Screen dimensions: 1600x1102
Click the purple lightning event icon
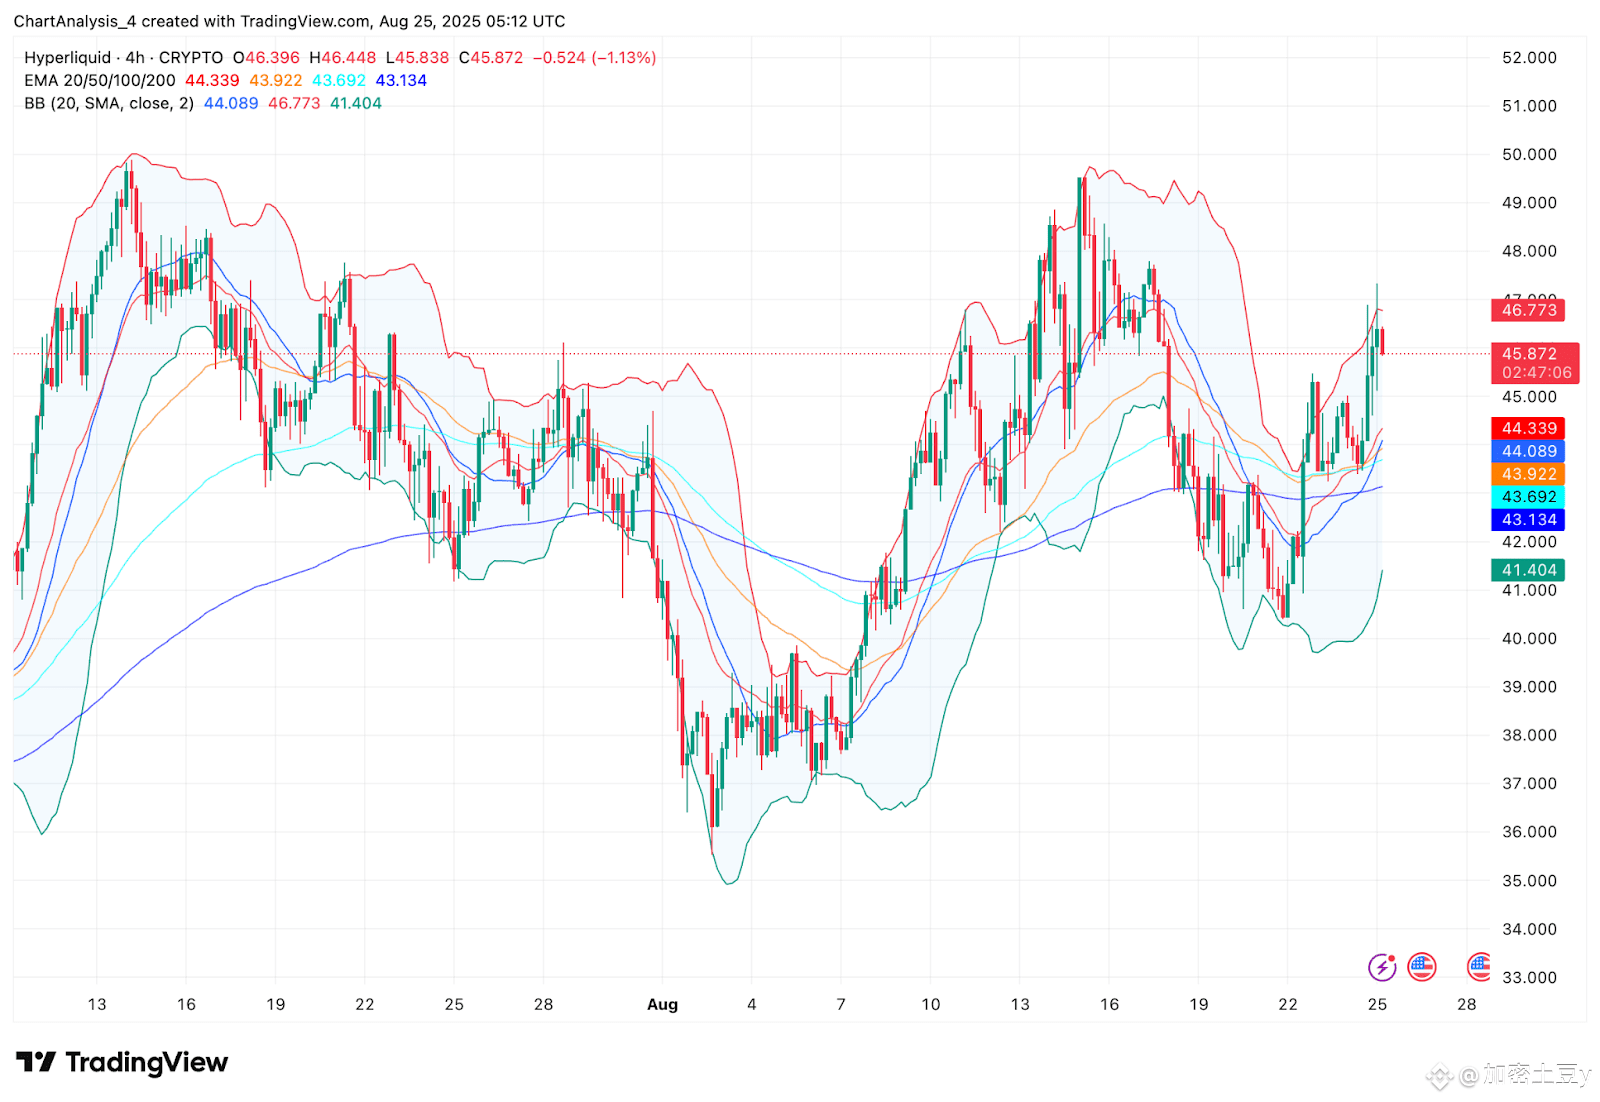pyautogui.click(x=1382, y=967)
